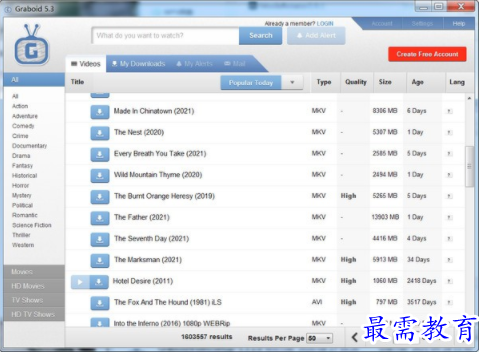The height and width of the screenshot is (360, 485).
Task: Open the Mail tab
Action: (x=235, y=64)
